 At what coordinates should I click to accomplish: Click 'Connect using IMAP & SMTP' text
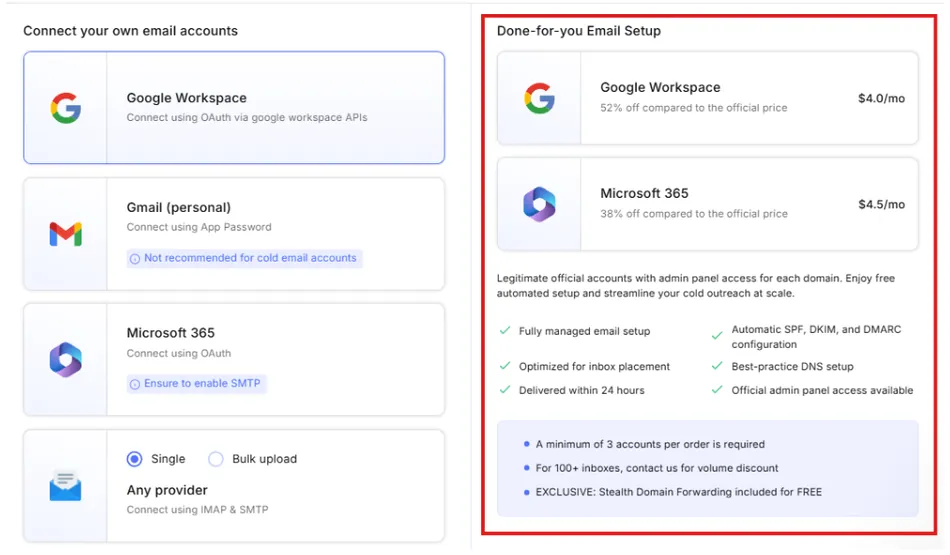pos(197,510)
